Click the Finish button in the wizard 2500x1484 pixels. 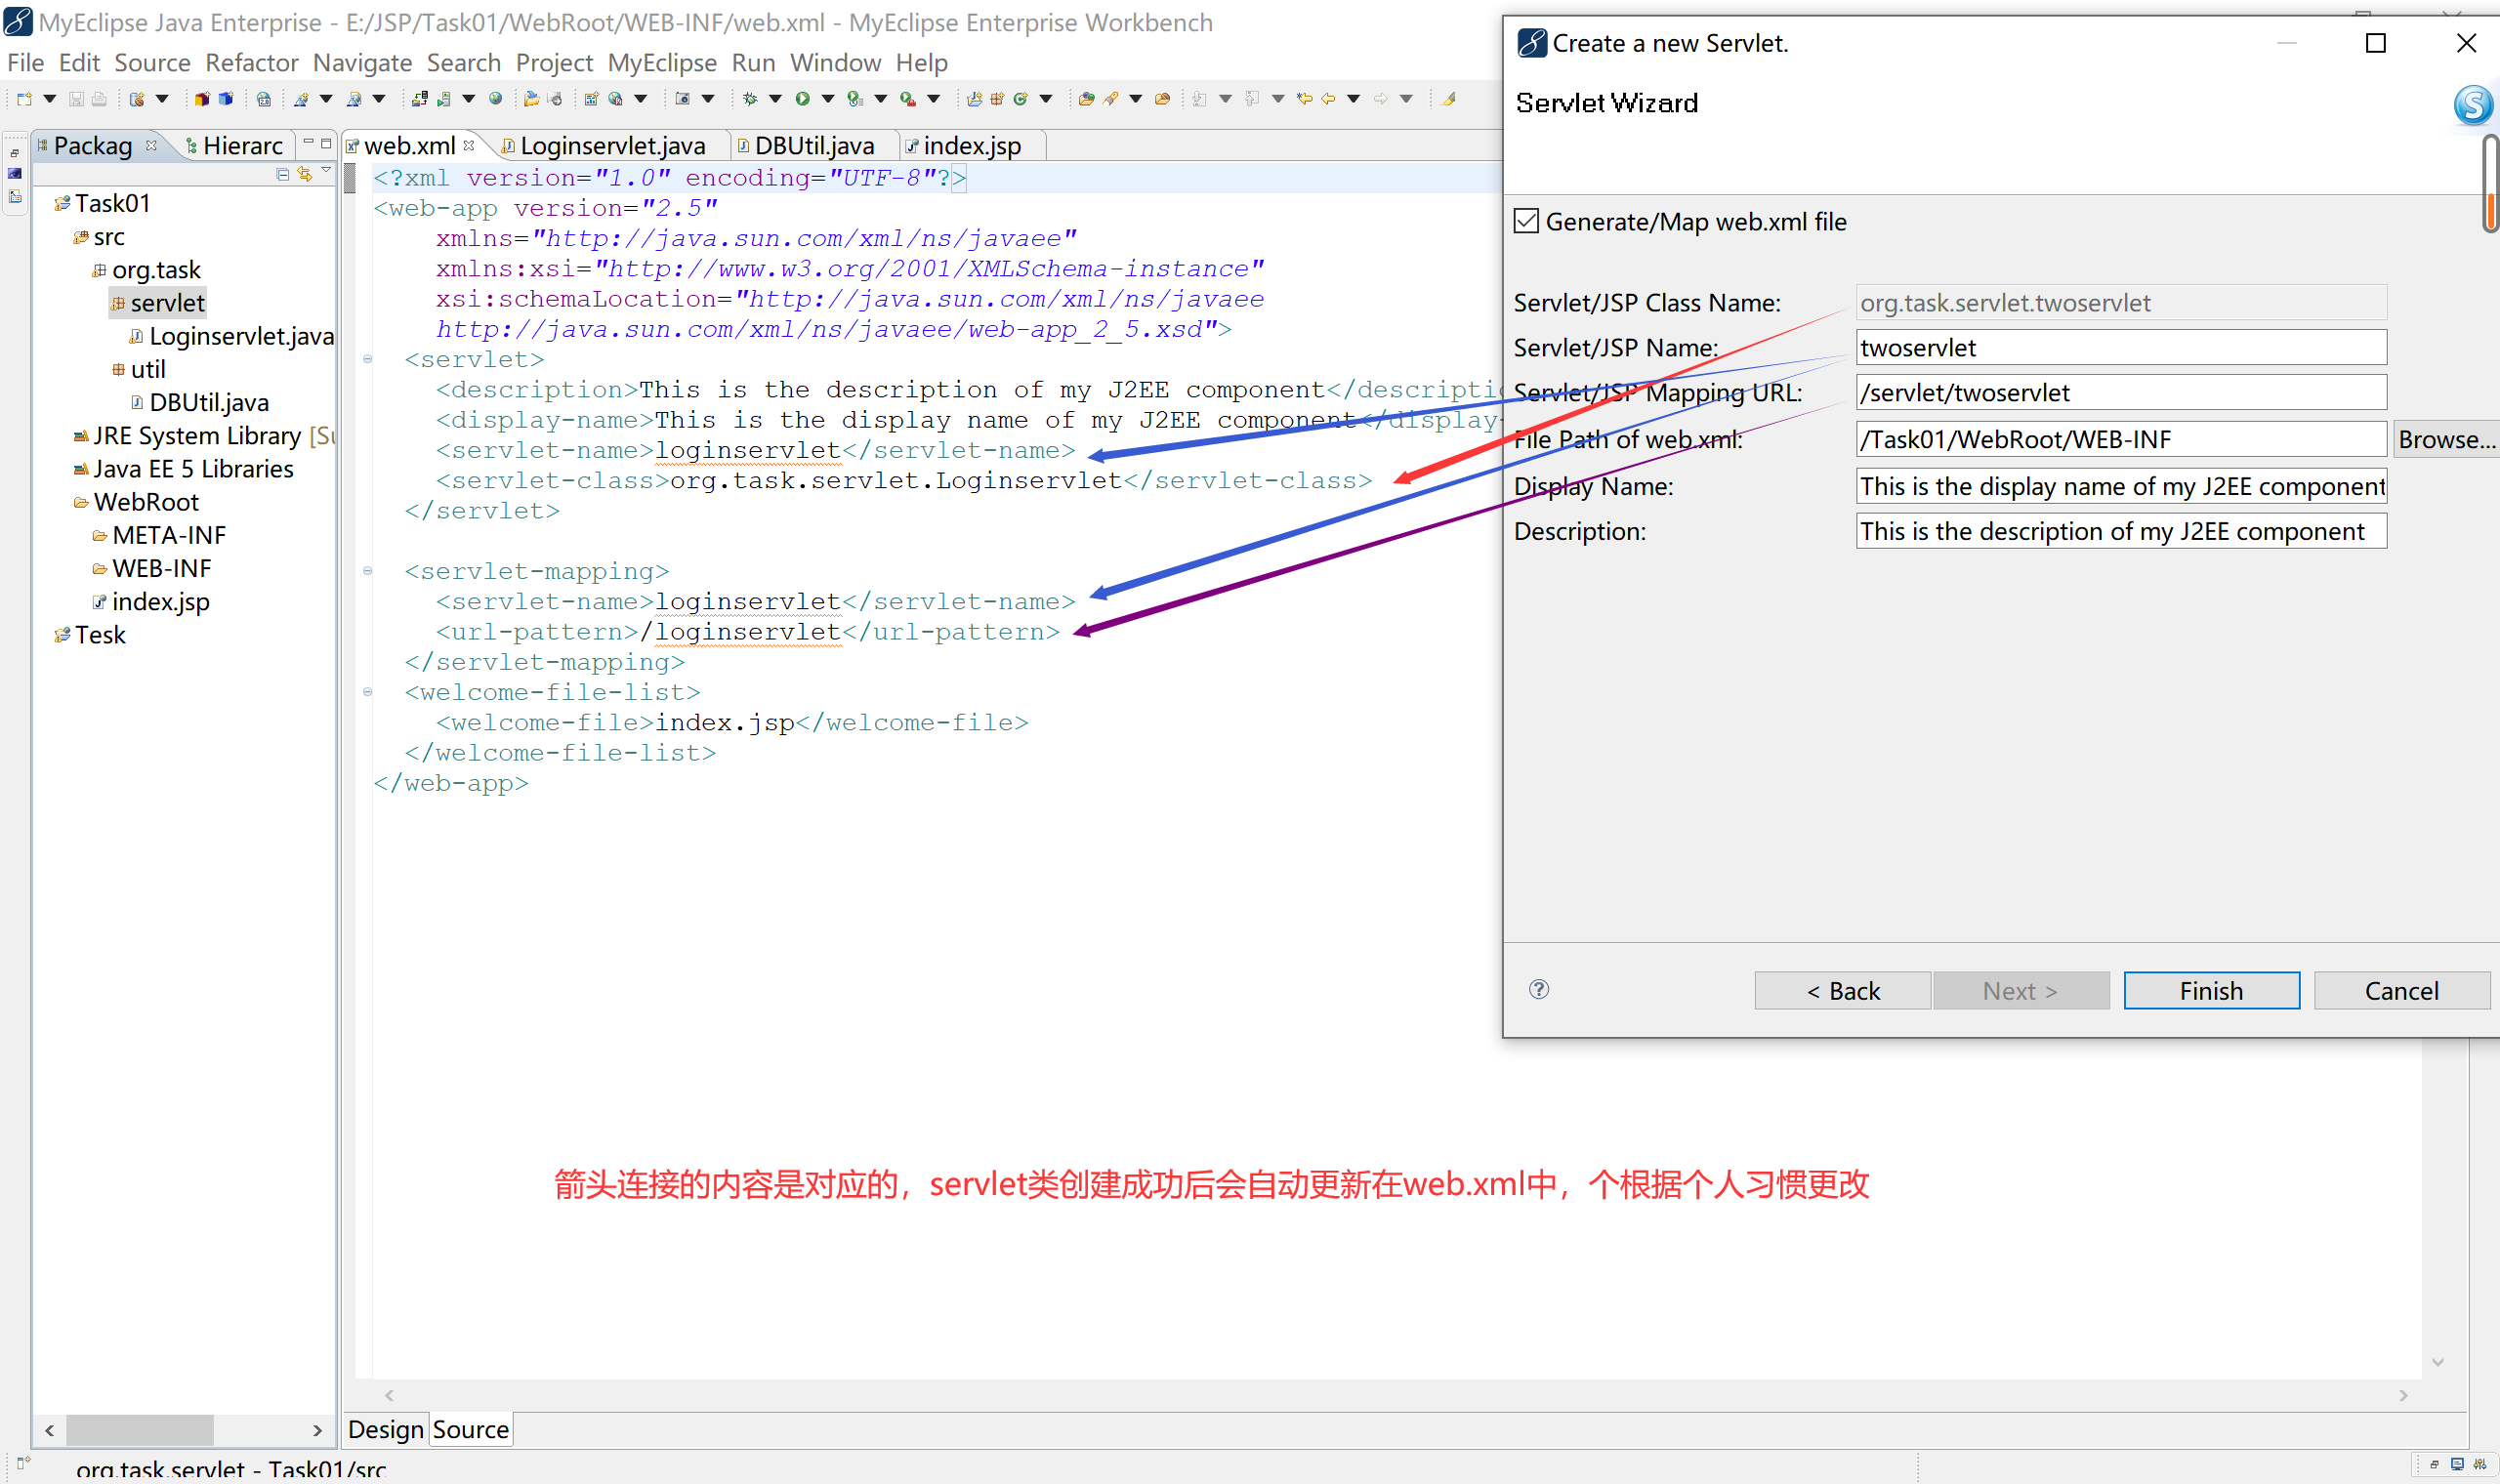[x=2210, y=990]
